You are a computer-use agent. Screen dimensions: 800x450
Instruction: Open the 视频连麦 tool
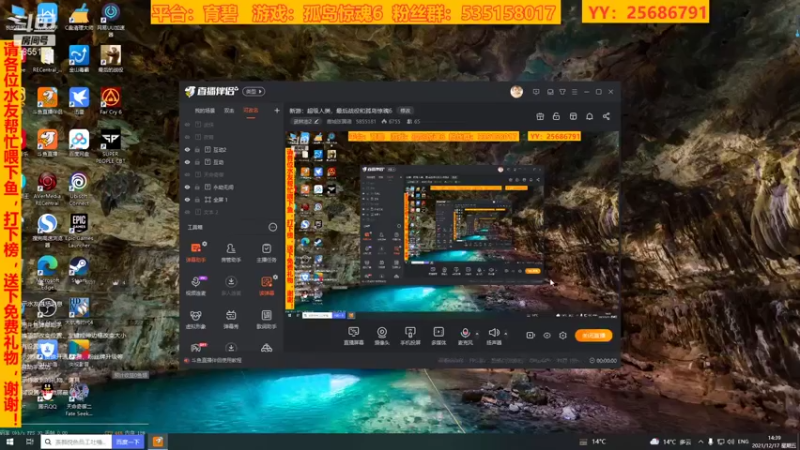coord(195,286)
